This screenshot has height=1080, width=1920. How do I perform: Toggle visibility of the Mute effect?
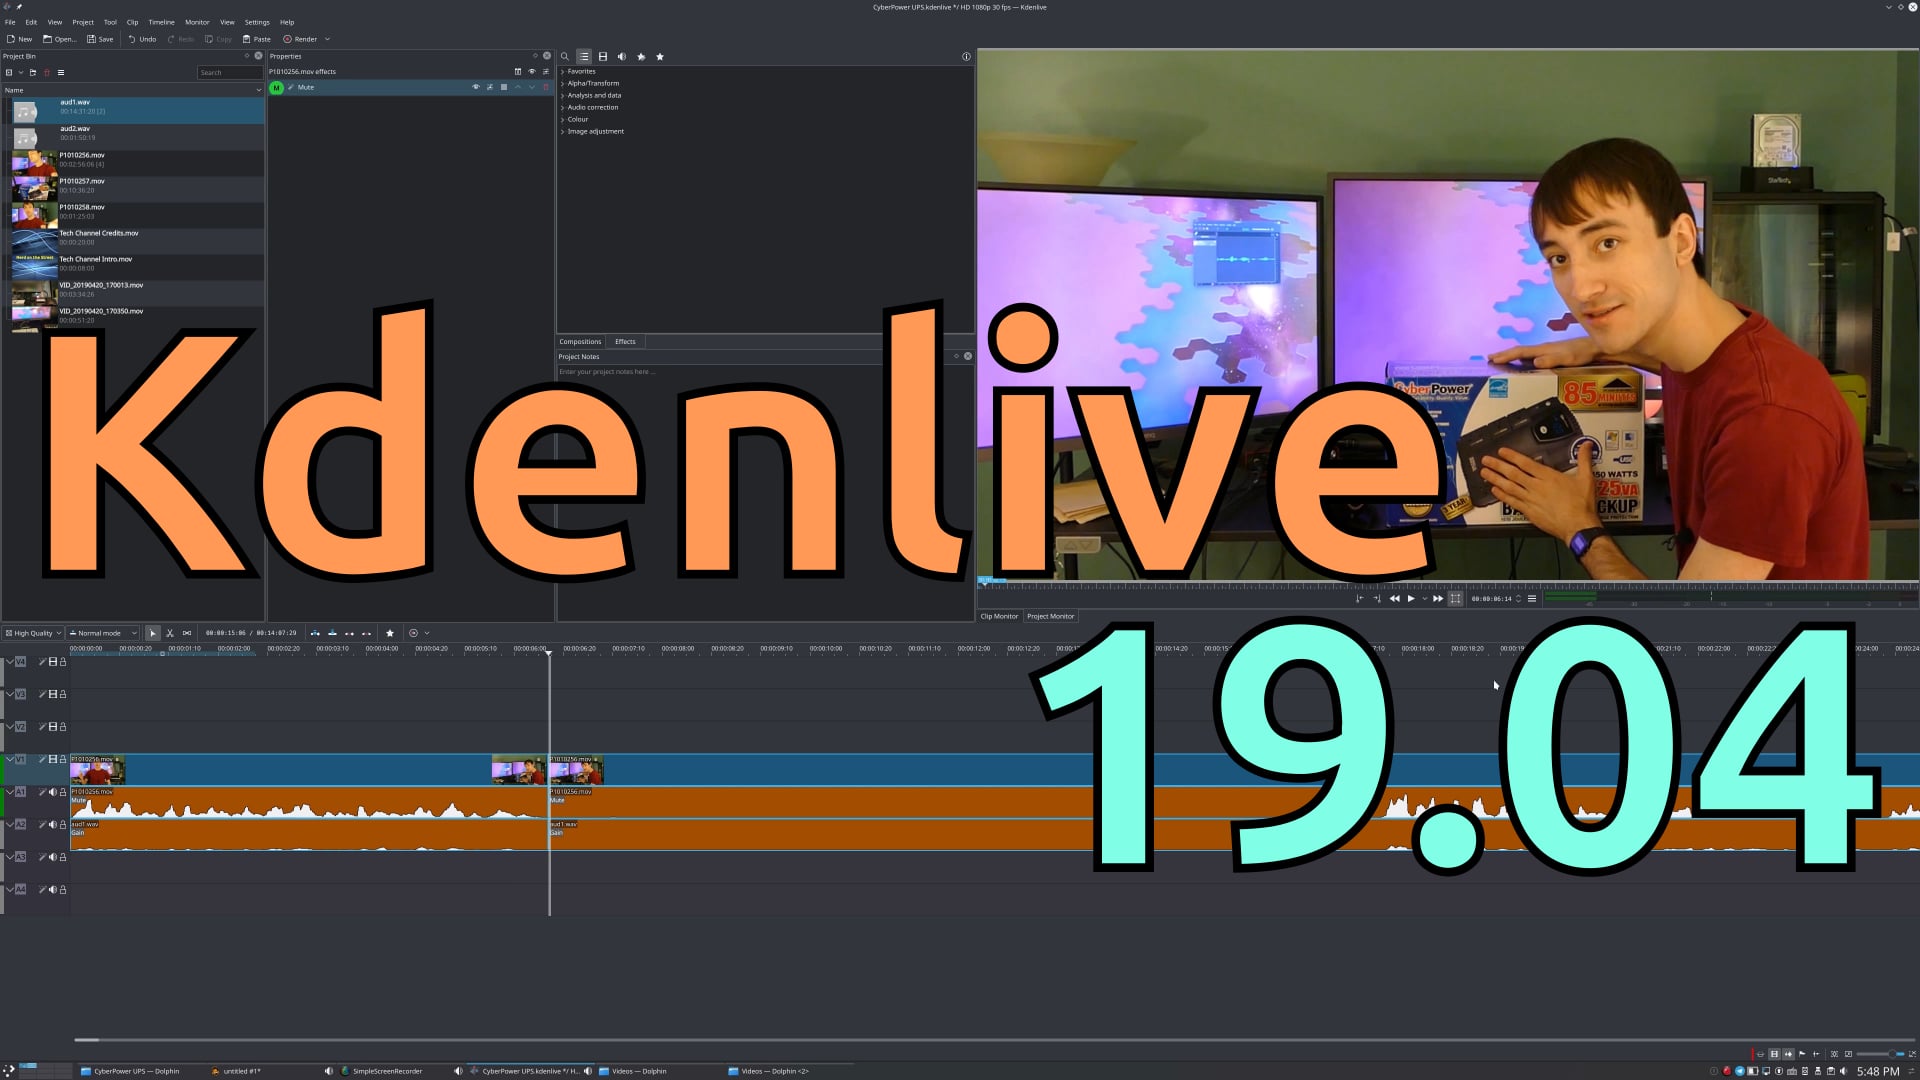click(x=476, y=87)
